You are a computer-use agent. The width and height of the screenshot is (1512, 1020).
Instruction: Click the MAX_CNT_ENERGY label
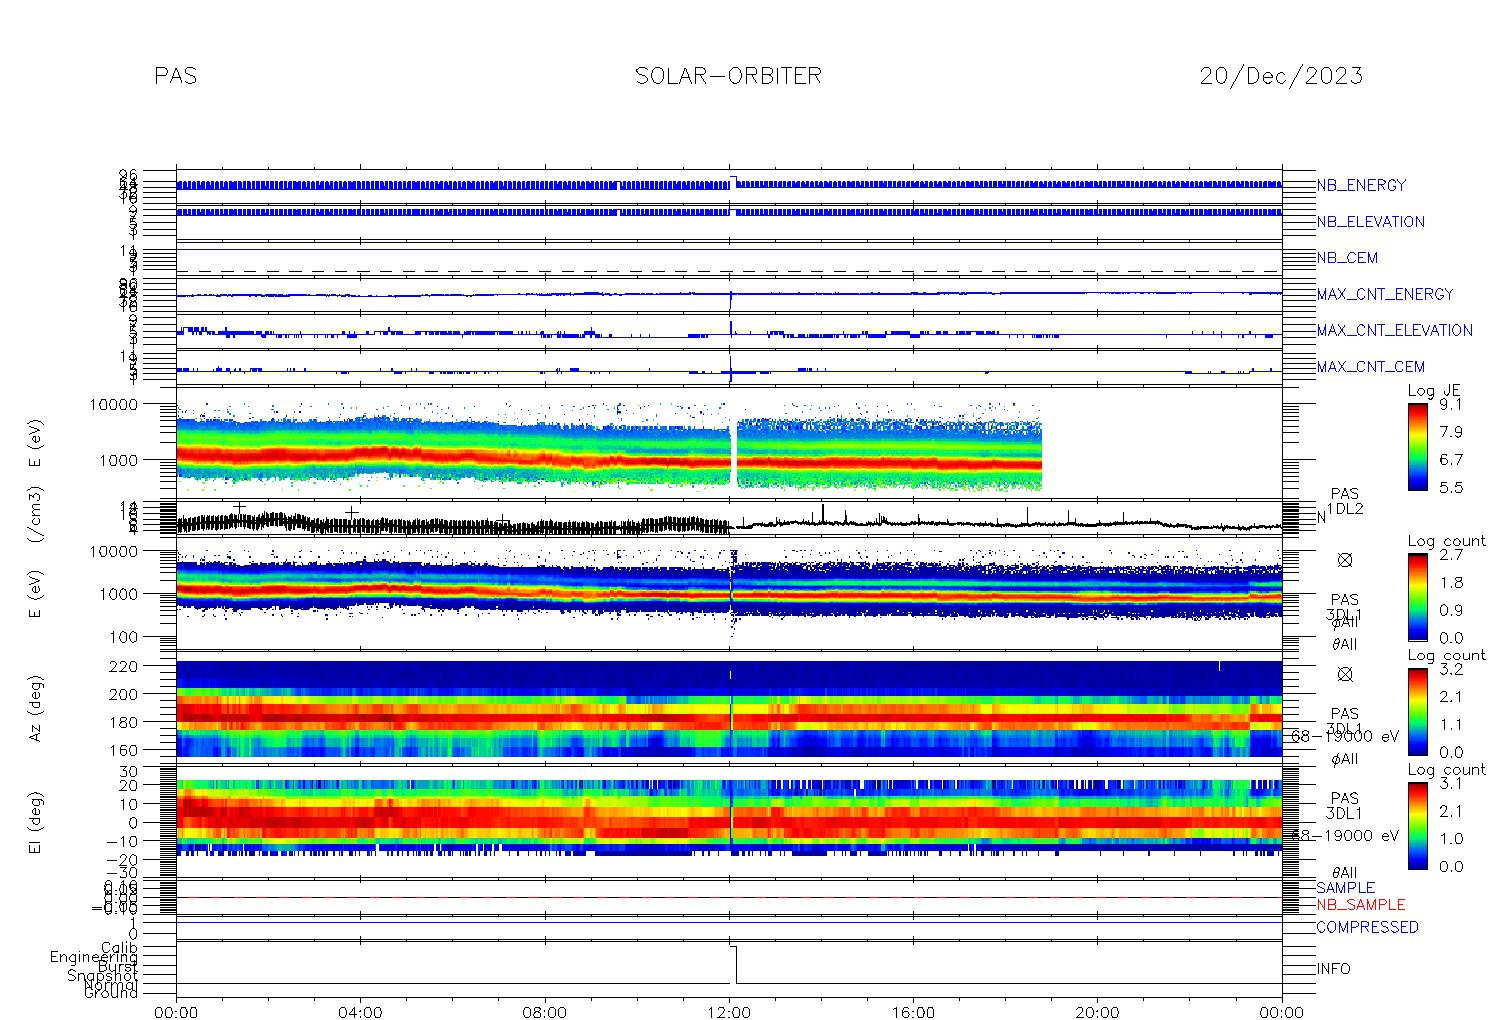pos(1385,294)
